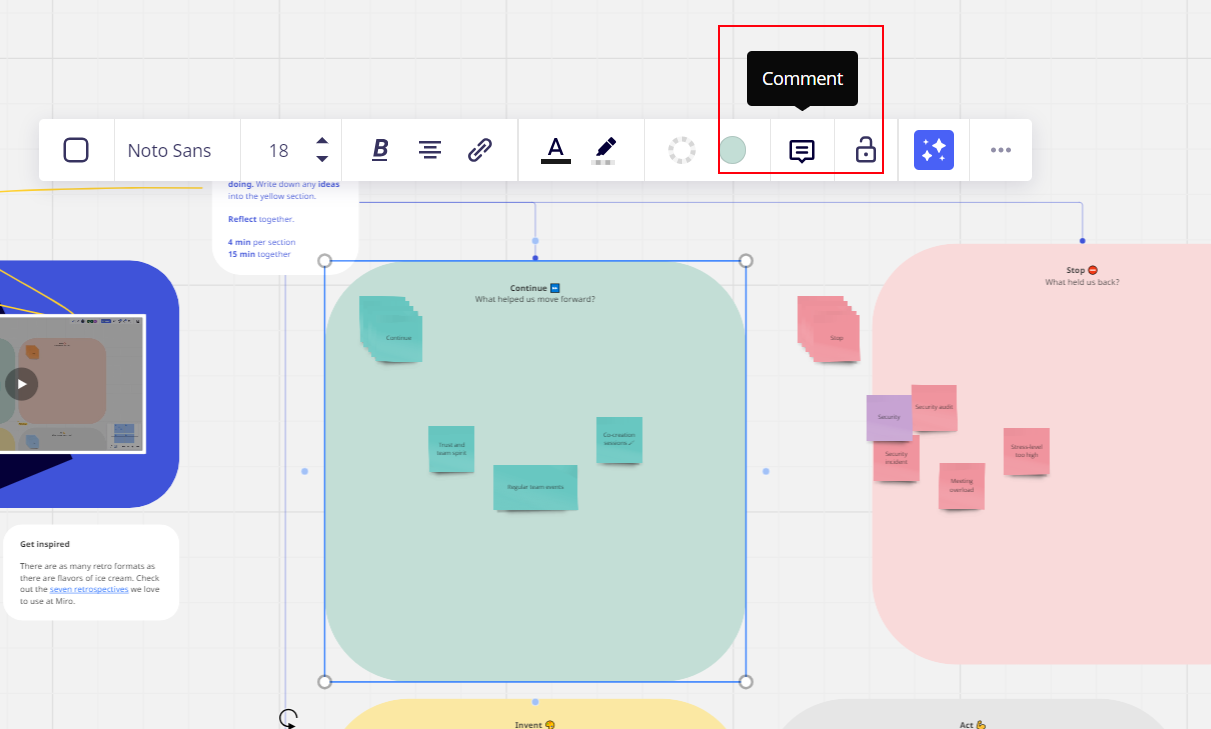Click the 'What helped us move forward?' subtitle
This screenshot has height=729, width=1211.
tap(535, 299)
